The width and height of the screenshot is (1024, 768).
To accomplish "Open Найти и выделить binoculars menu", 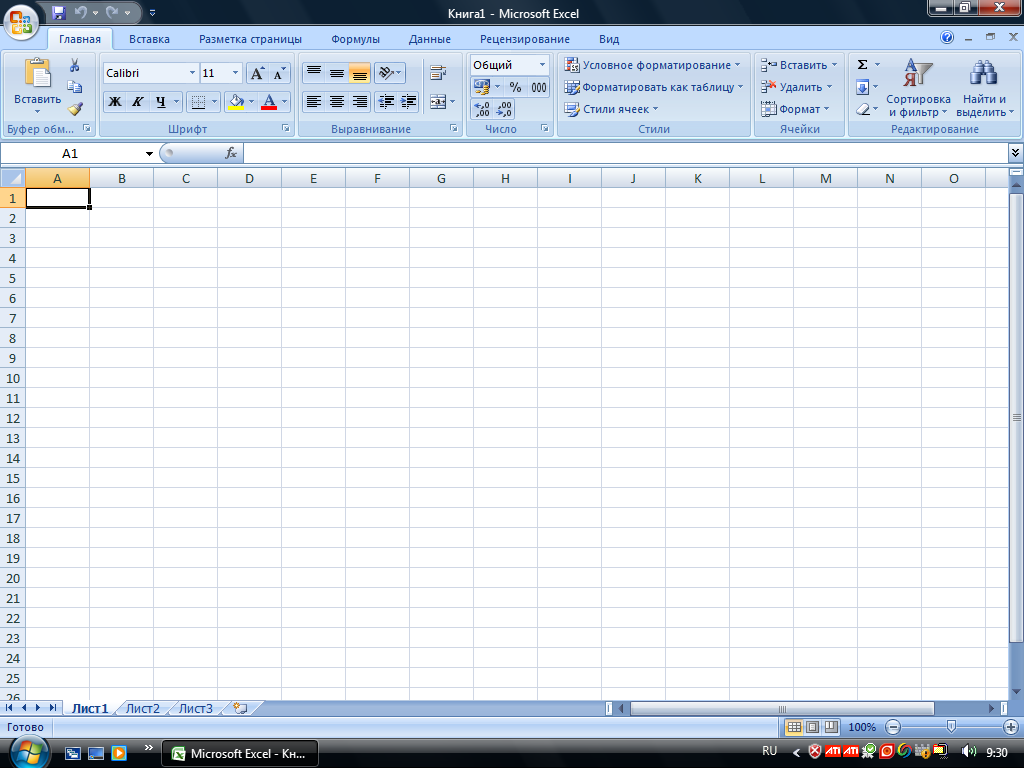I will tap(984, 88).
